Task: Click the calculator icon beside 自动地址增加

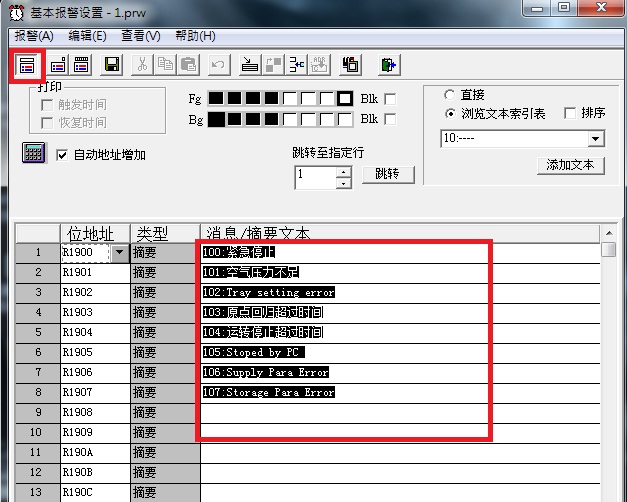Action: point(33,154)
